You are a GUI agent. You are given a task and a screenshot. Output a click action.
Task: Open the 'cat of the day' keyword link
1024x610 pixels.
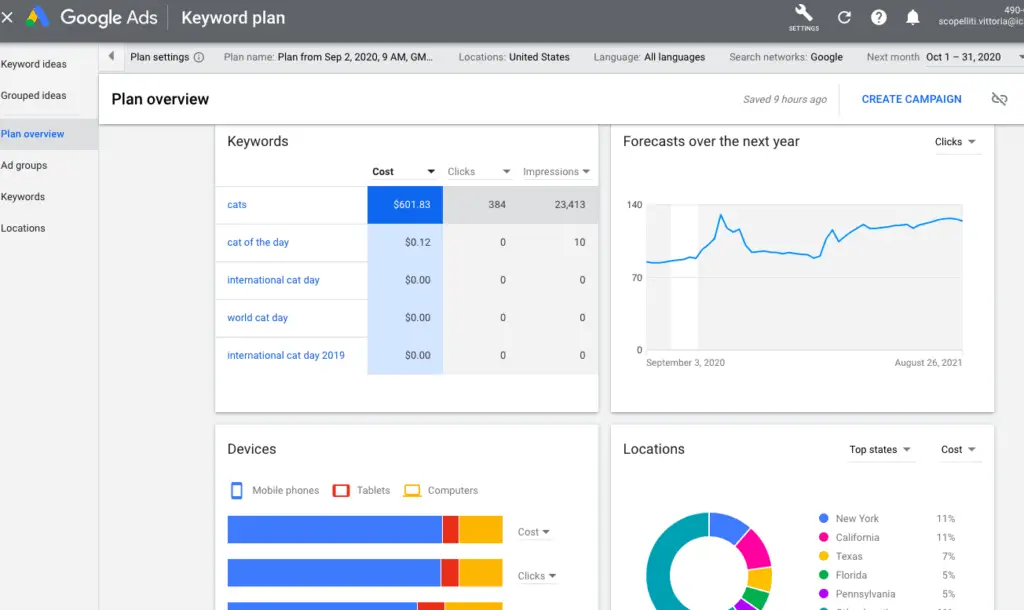point(258,242)
